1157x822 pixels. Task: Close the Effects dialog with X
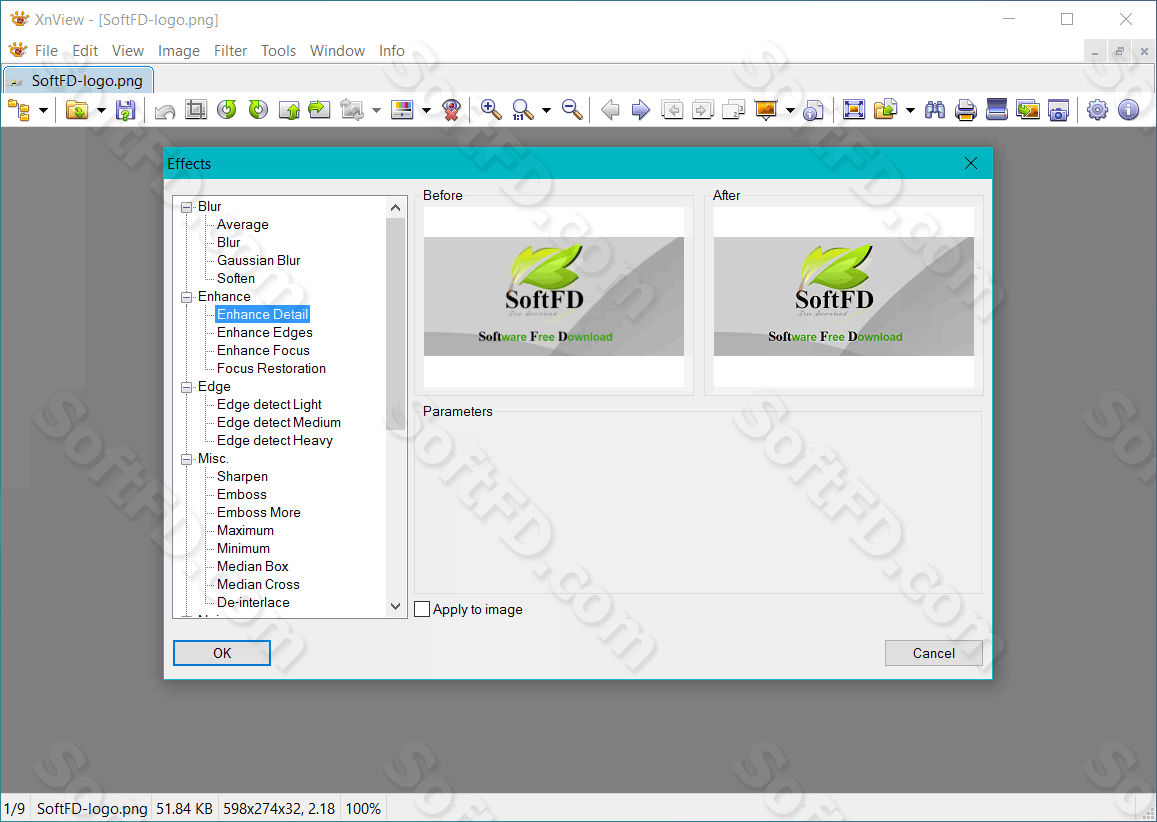point(971,163)
